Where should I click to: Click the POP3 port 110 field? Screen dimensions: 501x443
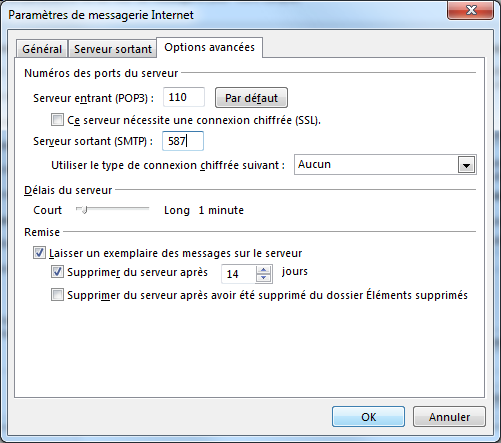[184, 97]
